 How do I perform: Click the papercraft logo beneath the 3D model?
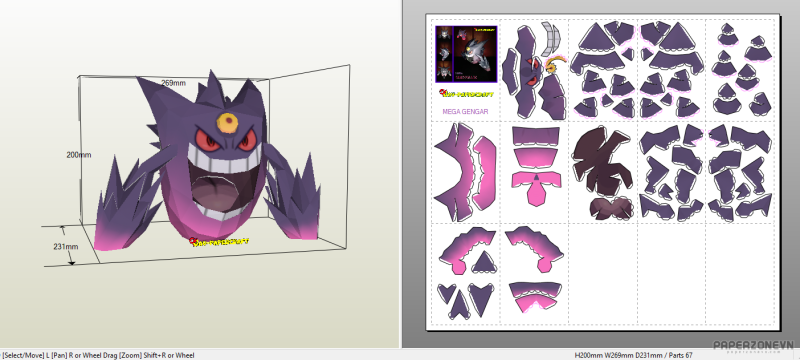tap(219, 242)
